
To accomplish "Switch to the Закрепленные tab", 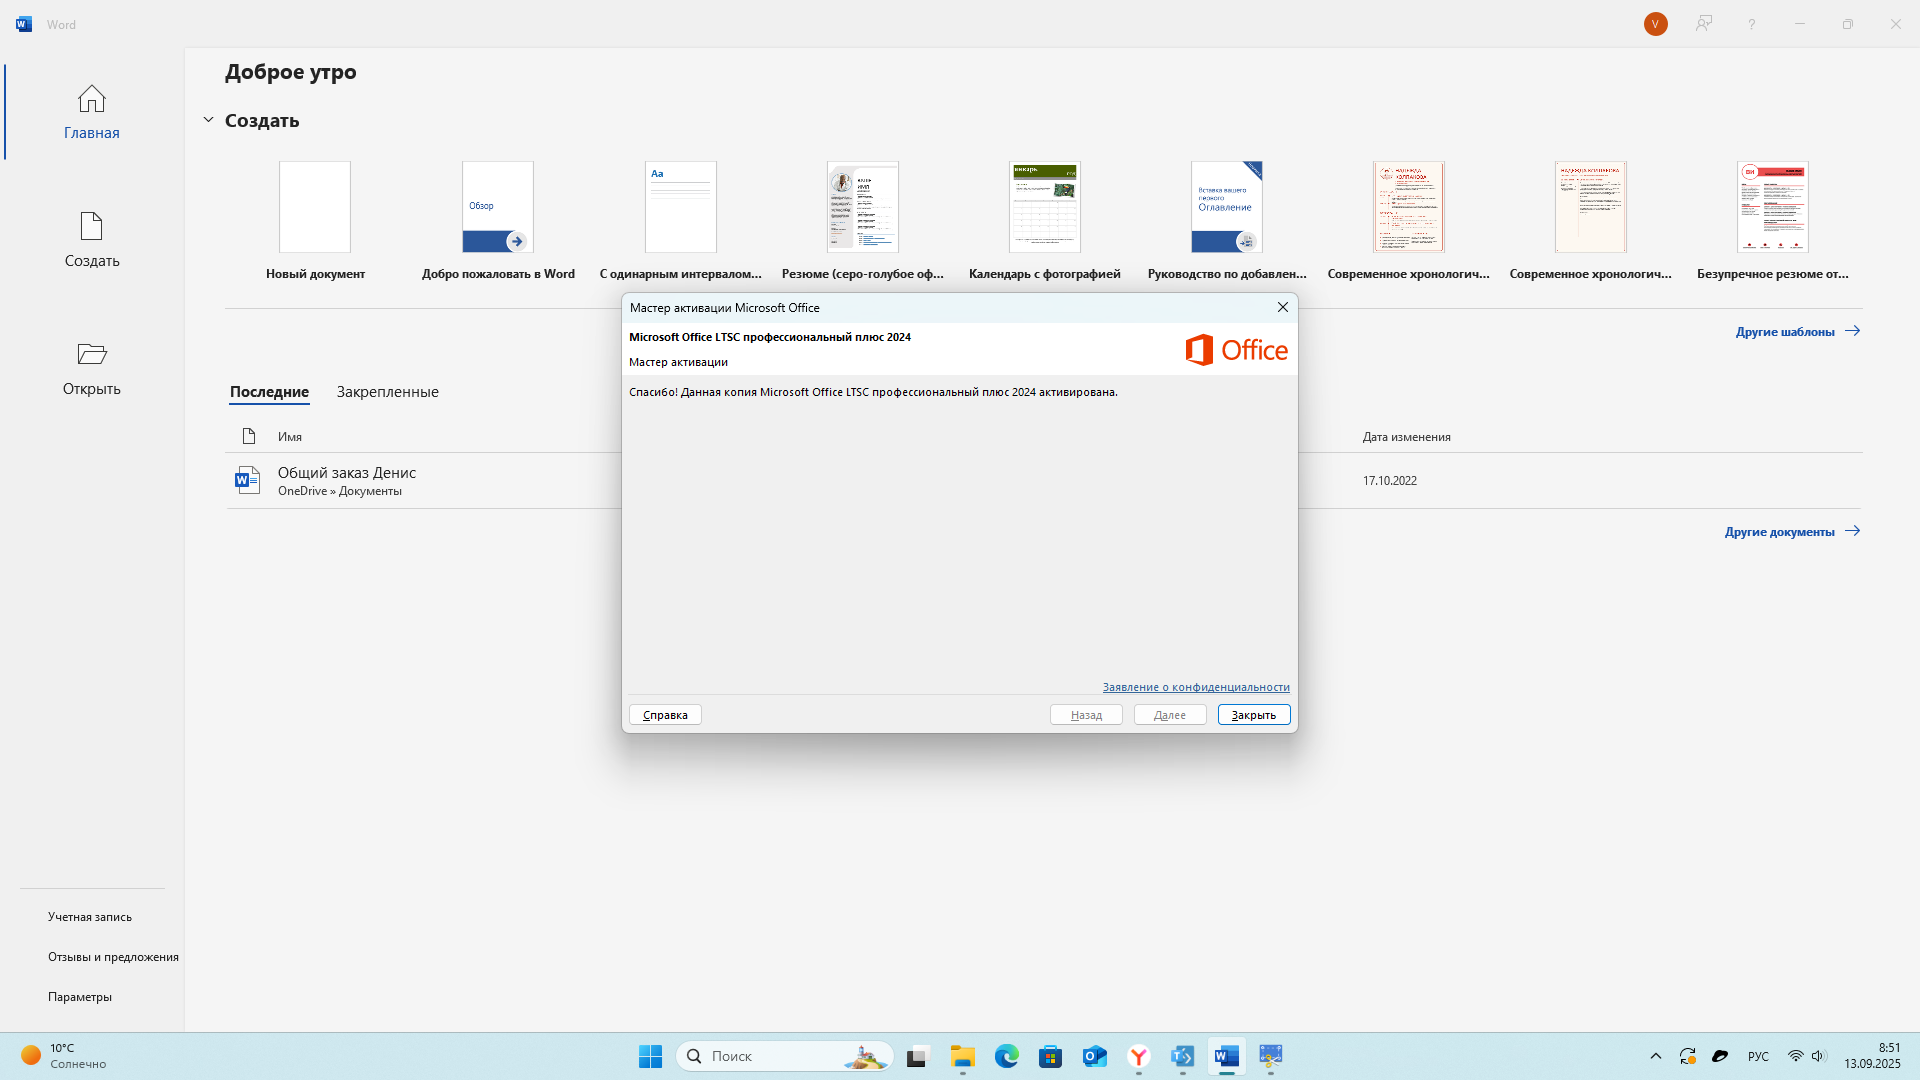I will click(388, 392).
